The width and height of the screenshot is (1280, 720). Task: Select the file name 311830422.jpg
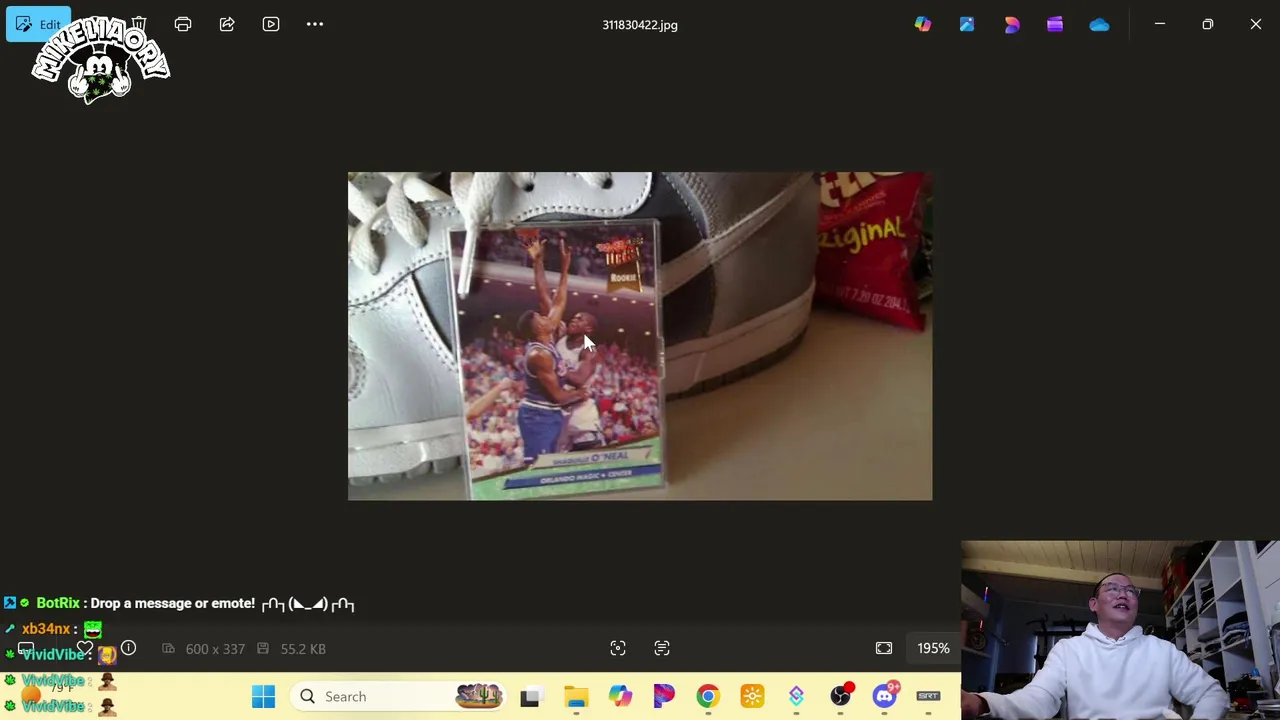(x=640, y=25)
